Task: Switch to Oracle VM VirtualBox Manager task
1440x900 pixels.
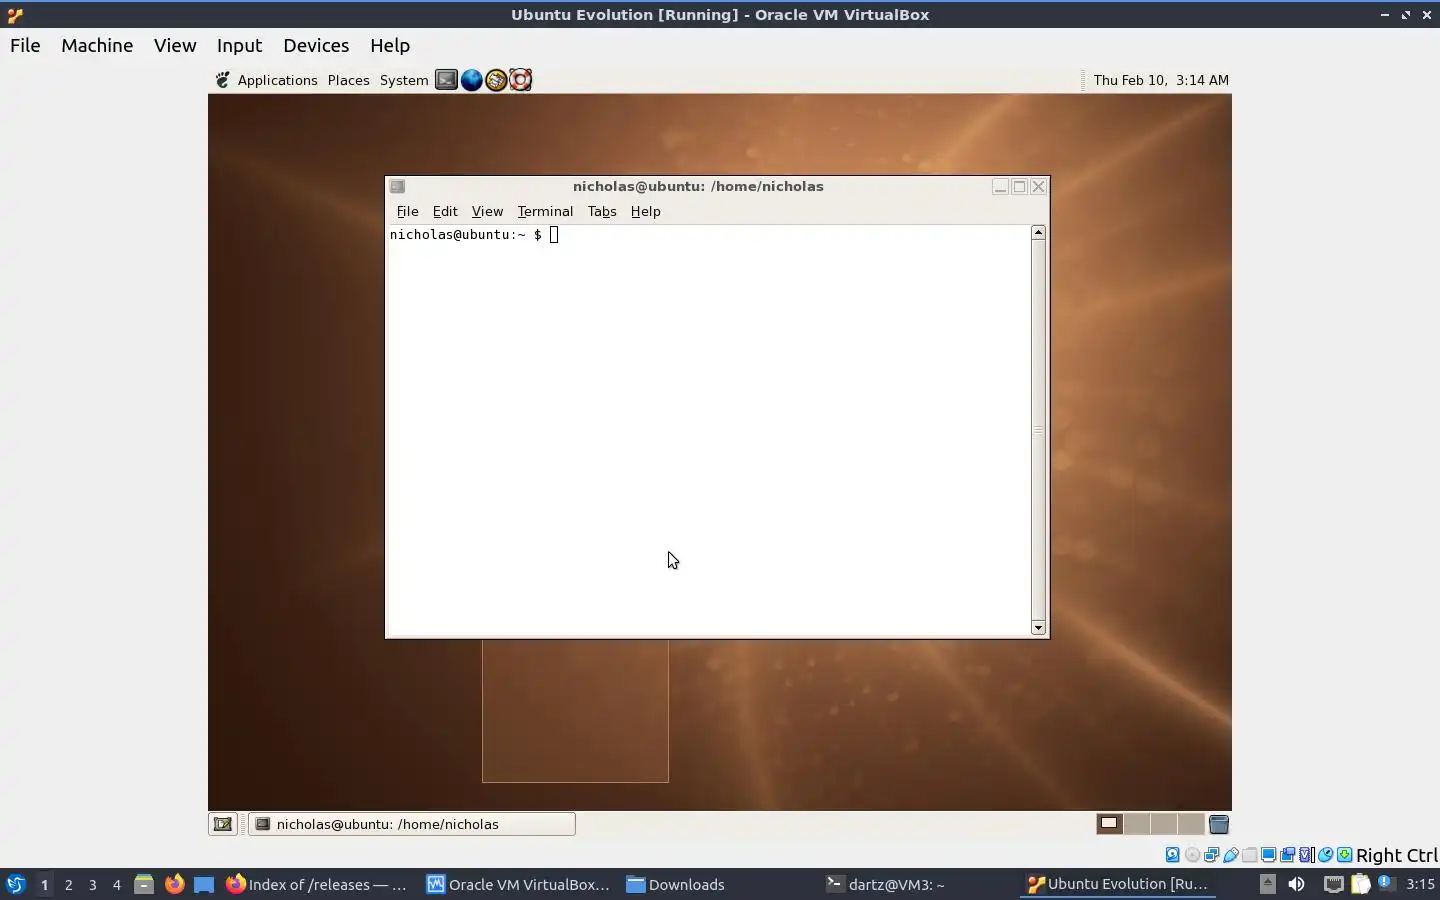Action: click(518, 884)
